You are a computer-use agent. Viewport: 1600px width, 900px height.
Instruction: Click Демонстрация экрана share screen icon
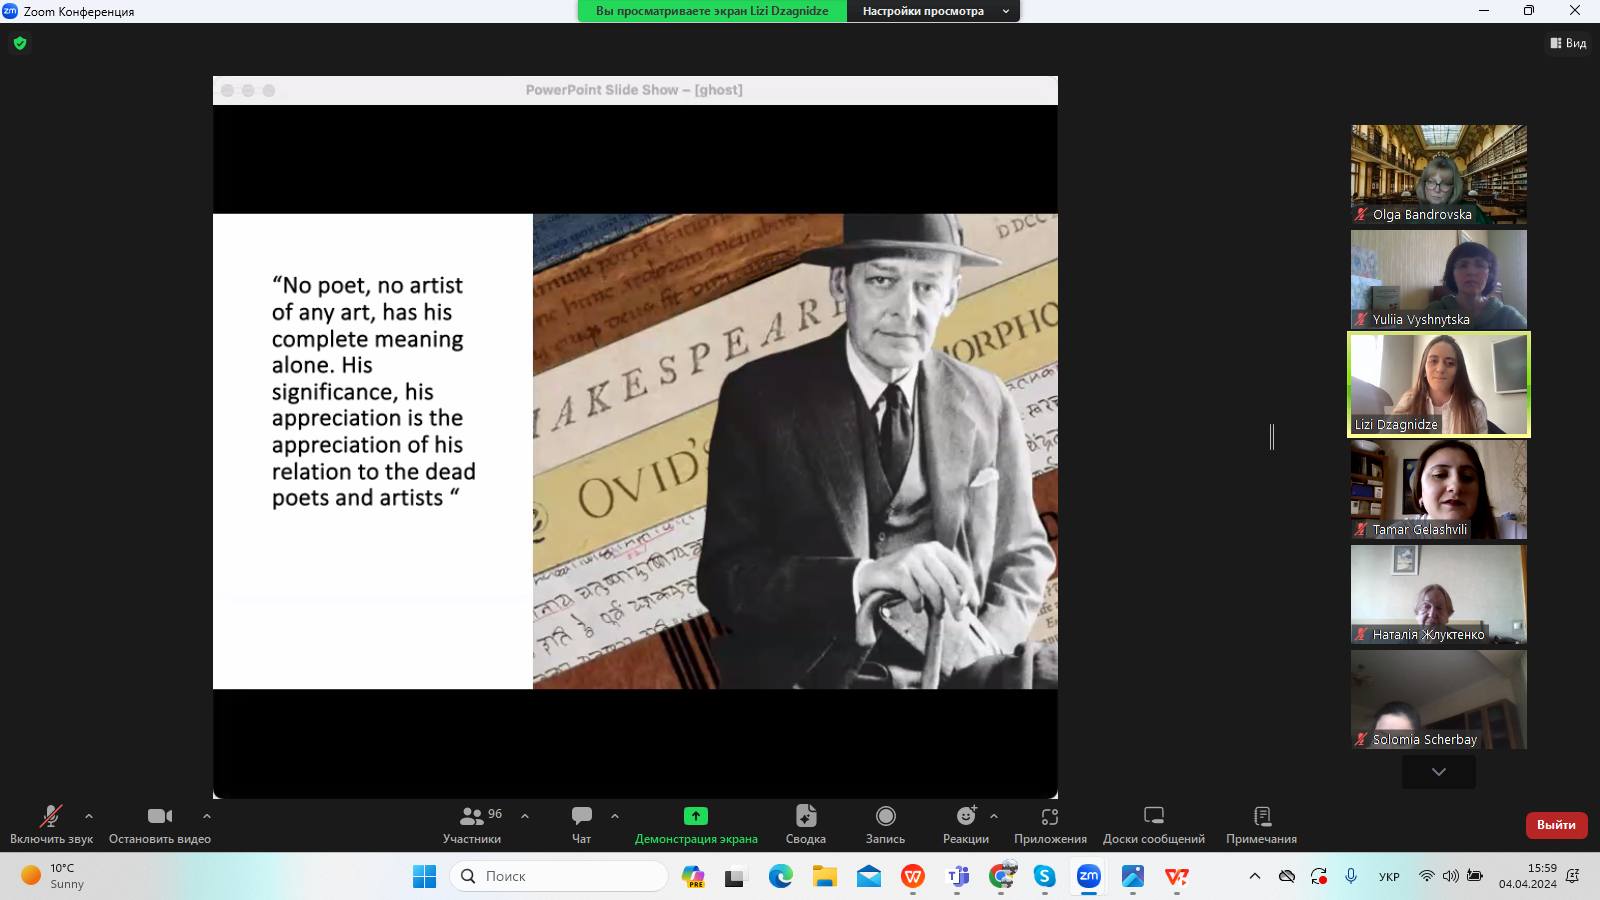pyautogui.click(x=696, y=816)
